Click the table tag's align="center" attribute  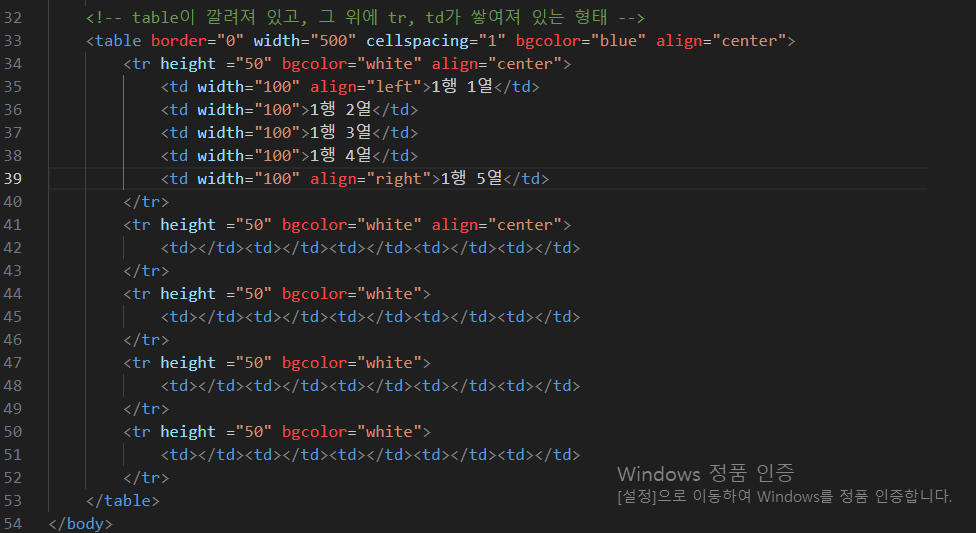tap(721, 40)
